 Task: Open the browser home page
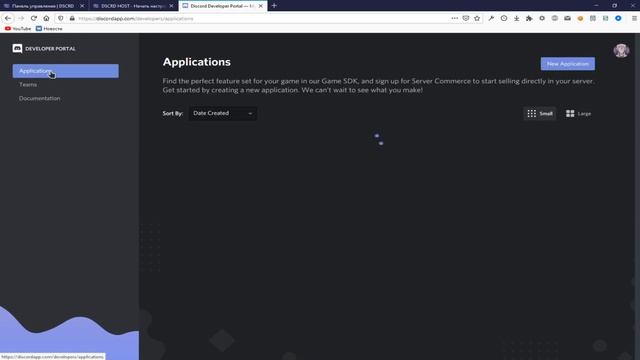tap(46, 18)
